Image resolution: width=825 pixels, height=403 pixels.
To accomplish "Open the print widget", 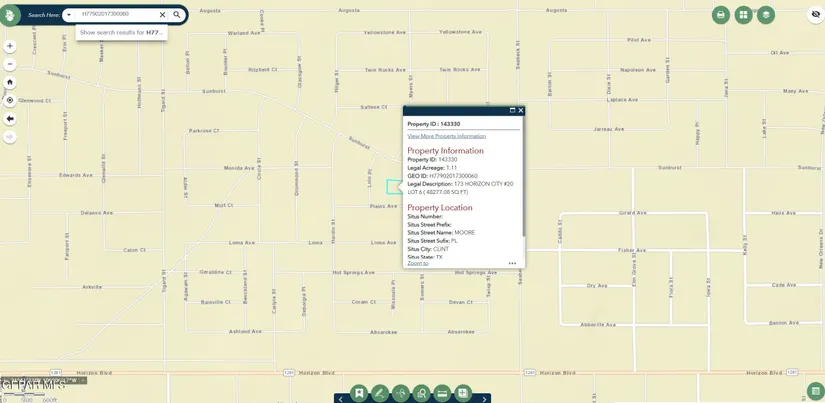I will pyautogui.click(x=720, y=15).
